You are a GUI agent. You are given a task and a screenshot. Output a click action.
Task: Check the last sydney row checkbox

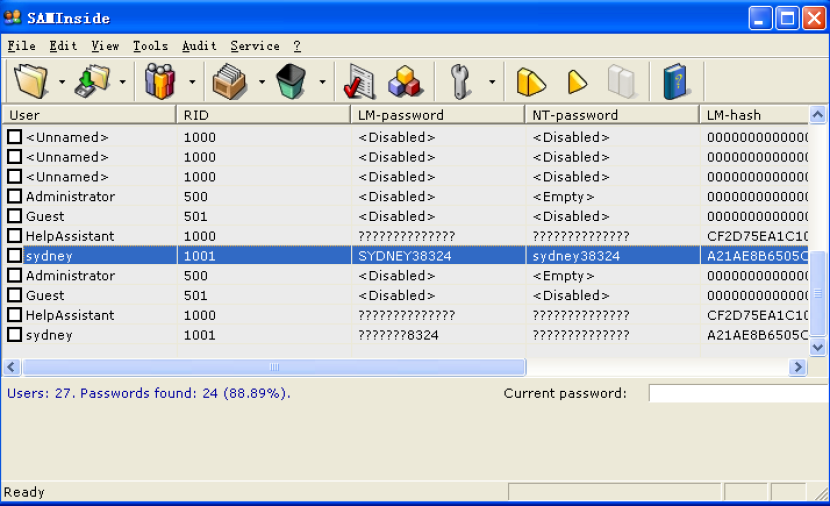click(15, 335)
